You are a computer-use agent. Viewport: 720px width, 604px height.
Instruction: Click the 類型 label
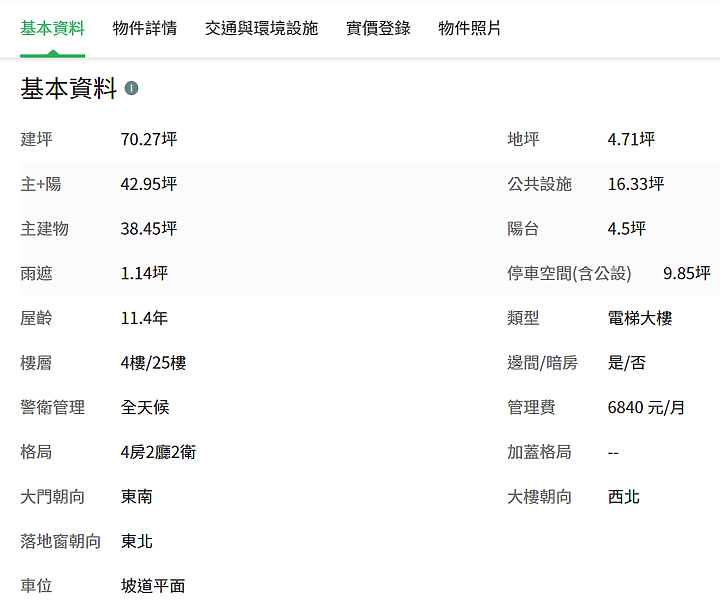click(523, 318)
